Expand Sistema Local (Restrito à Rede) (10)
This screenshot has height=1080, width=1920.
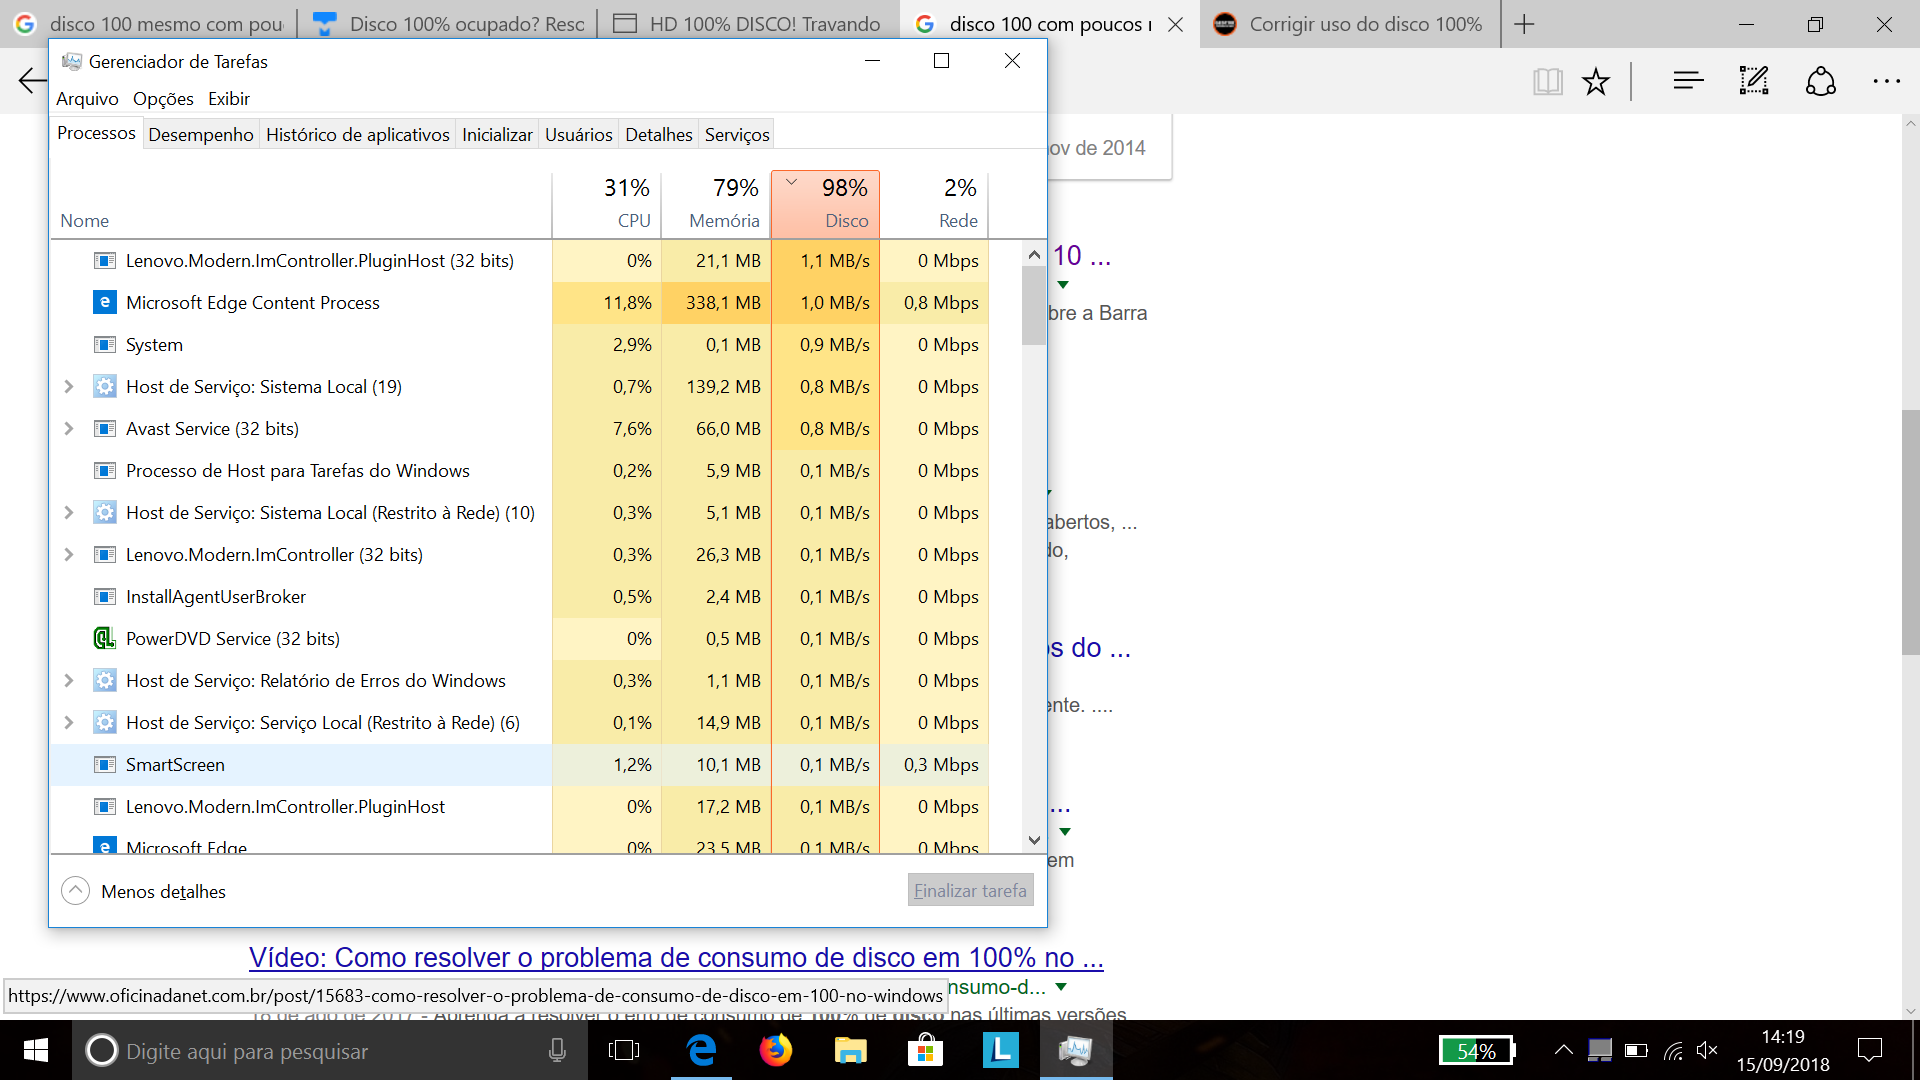tap(69, 512)
